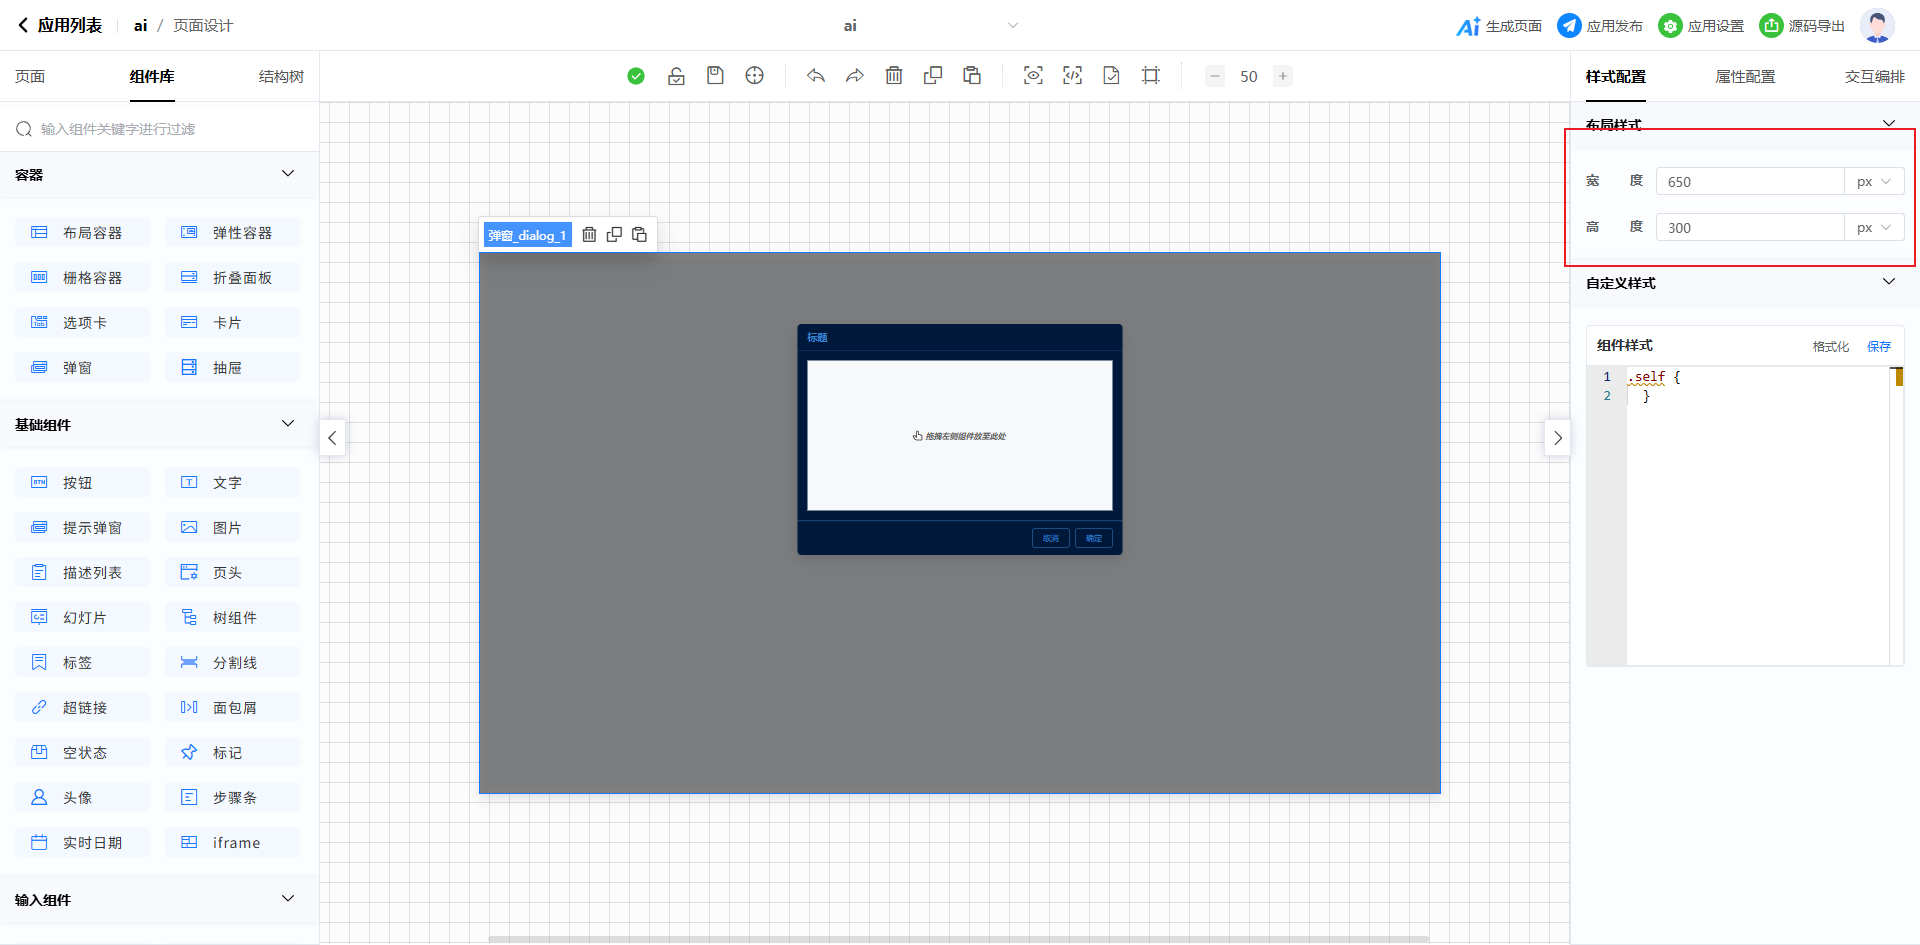
Task: Click the 应用发布 button
Action: pyautogui.click(x=1600, y=26)
